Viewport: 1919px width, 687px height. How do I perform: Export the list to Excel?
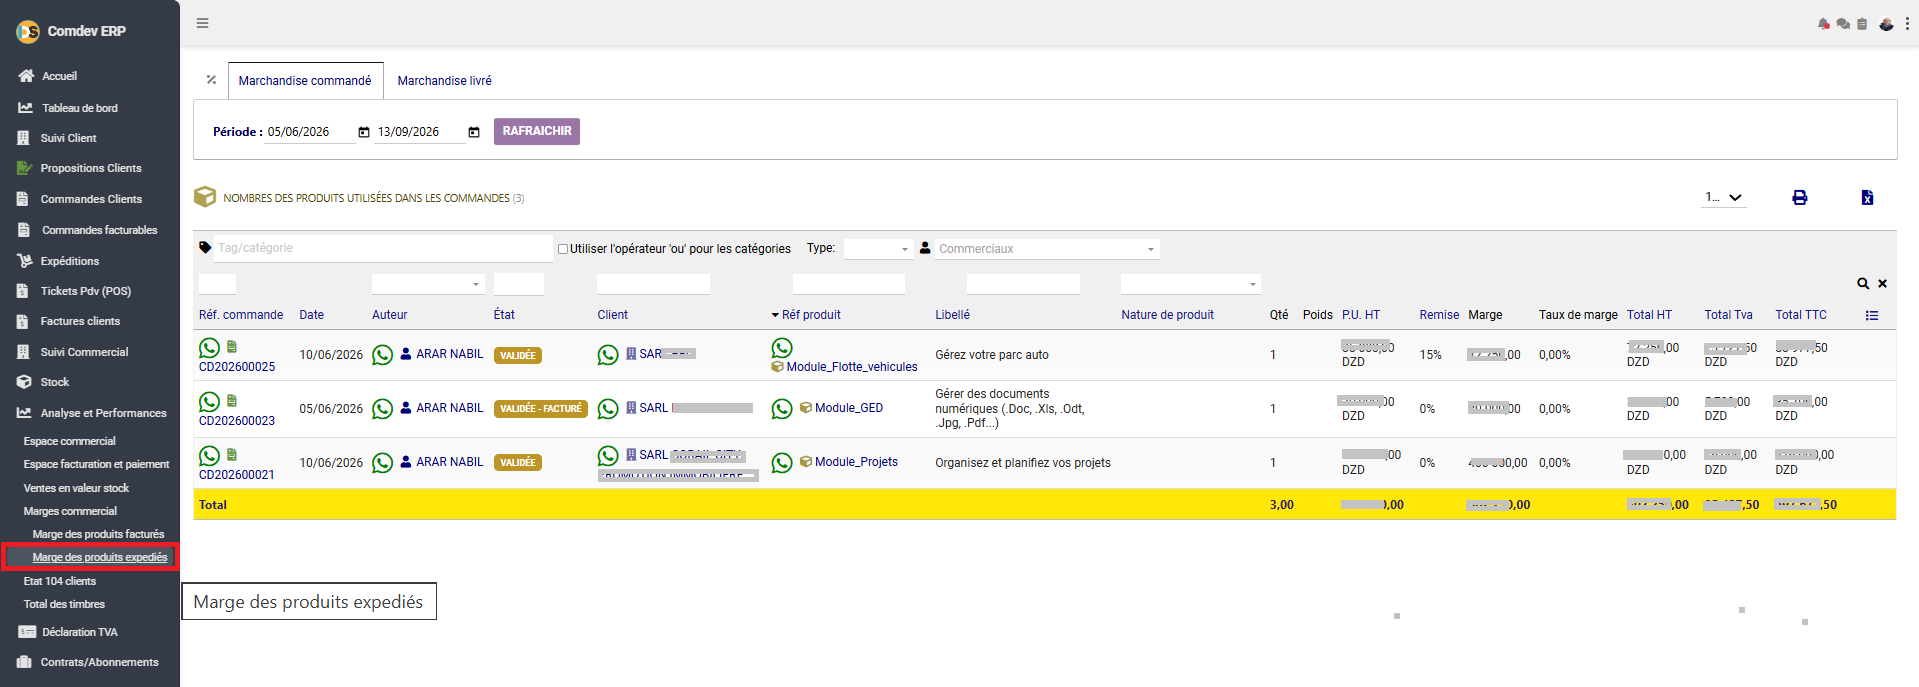click(x=1867, y=198)
